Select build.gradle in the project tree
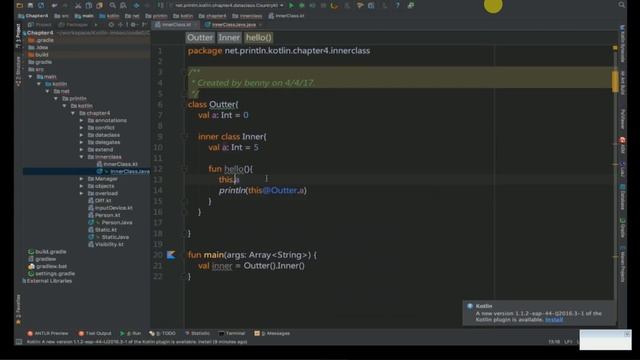 click(x=47, y=252)
